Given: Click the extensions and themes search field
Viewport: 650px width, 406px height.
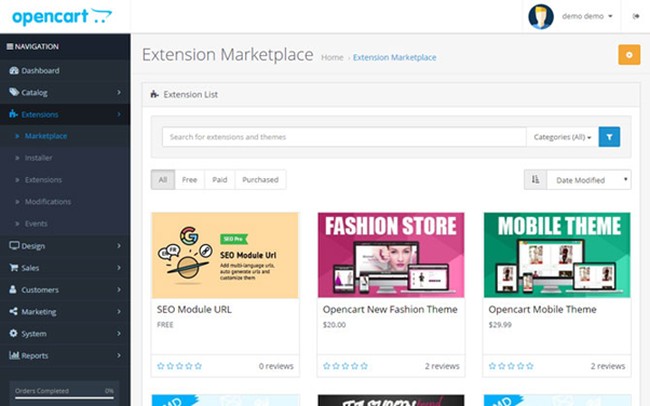Looking at the screenshot, I should point(344,137).
